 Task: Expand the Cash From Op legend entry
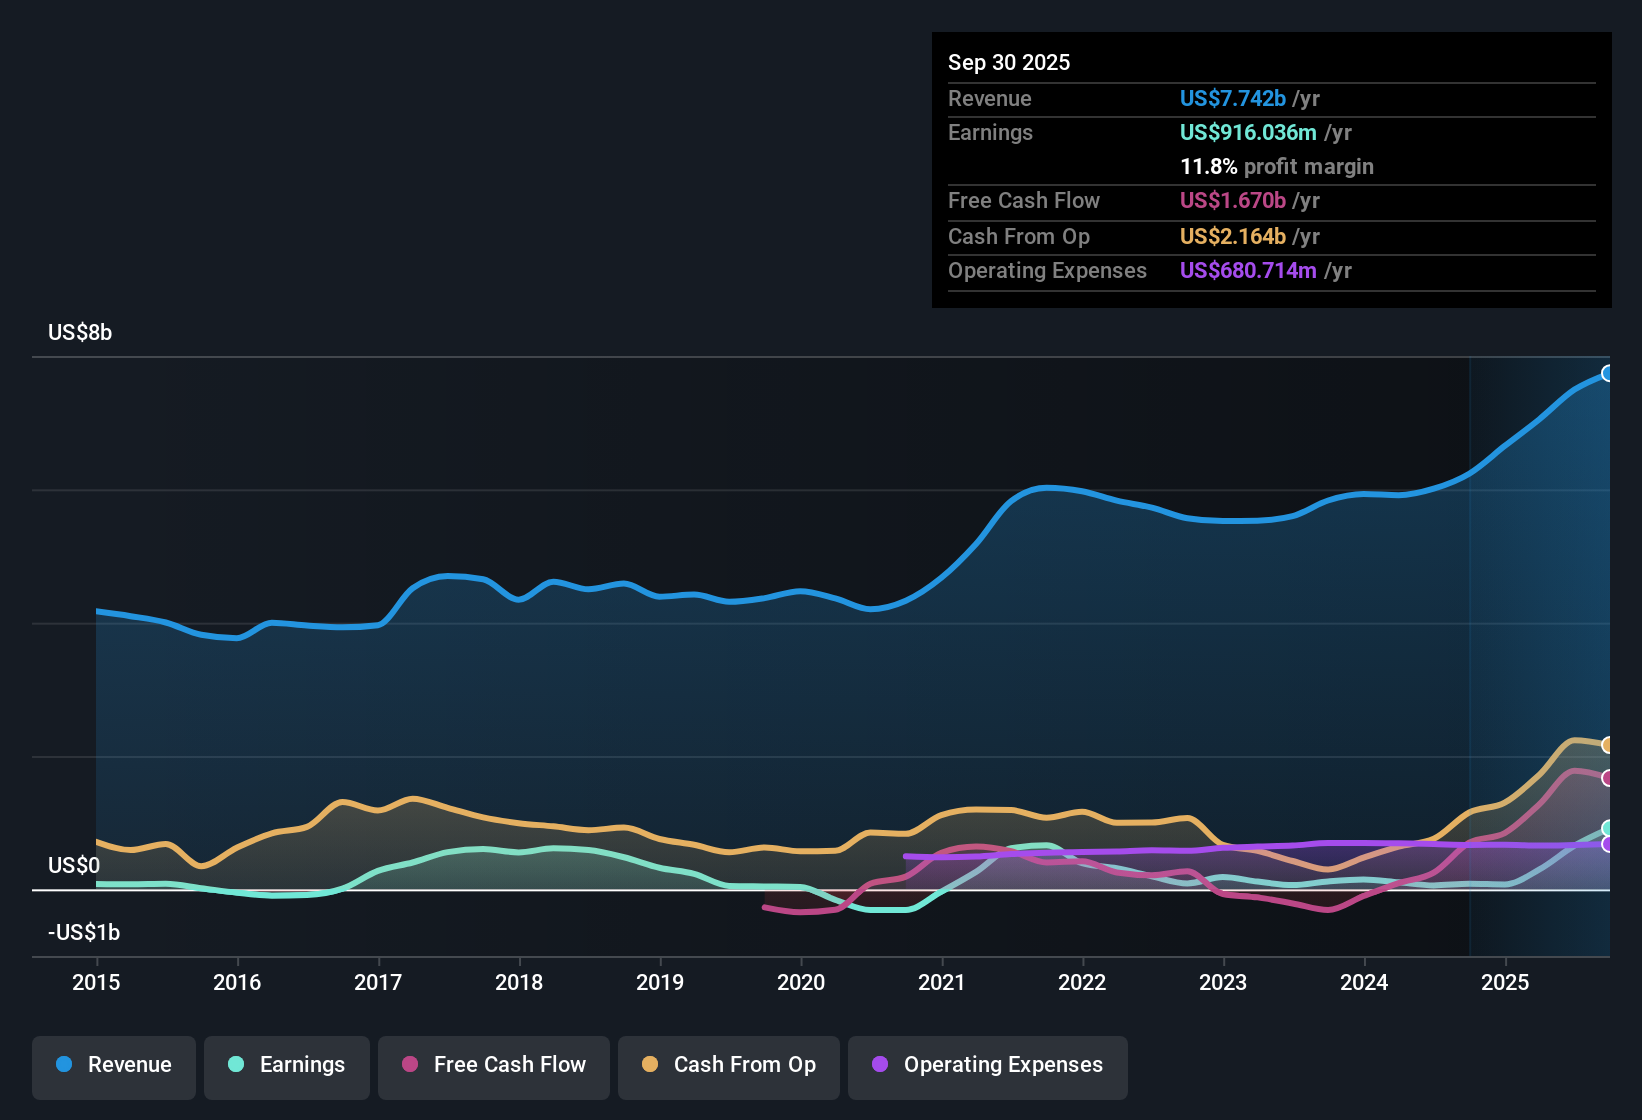pos(728,1065)
